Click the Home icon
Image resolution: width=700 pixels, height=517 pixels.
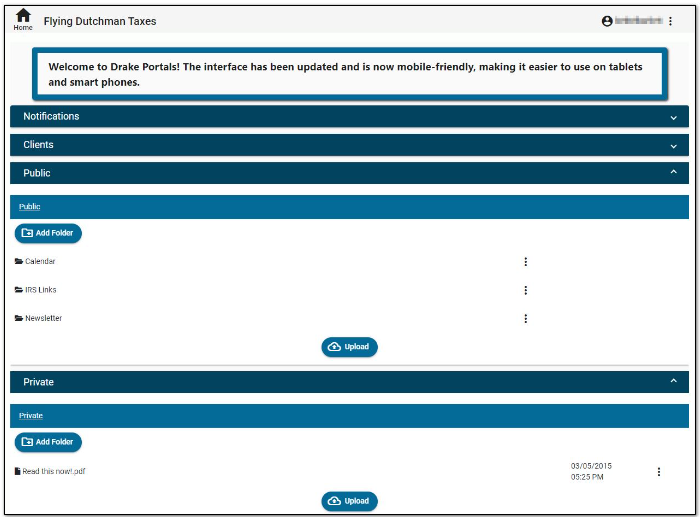23,17
